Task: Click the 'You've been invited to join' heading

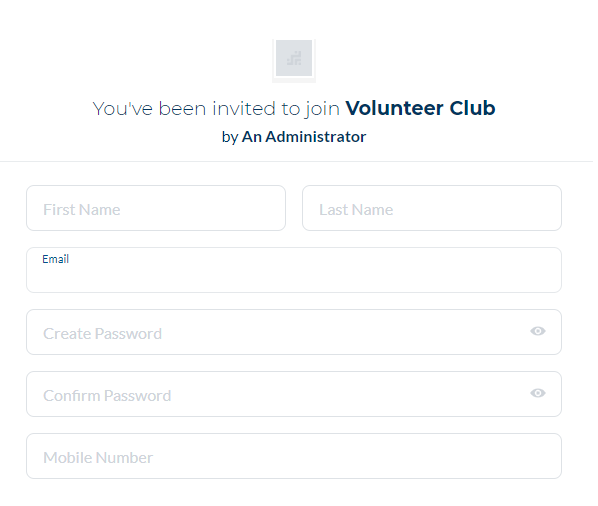Action: [x=218, y=109]
